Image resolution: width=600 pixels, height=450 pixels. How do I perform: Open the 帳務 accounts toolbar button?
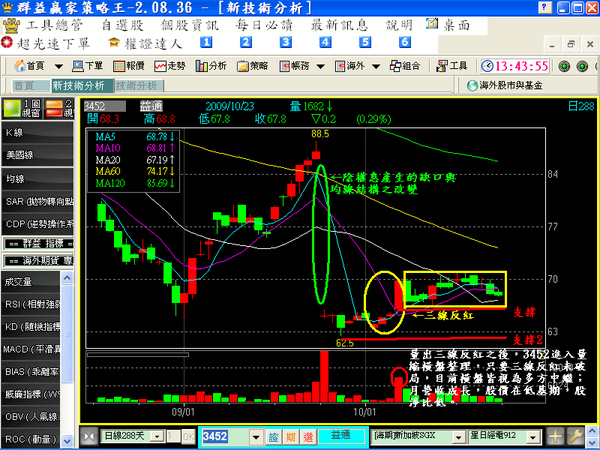pyautogui.click(x=294, y=66)
